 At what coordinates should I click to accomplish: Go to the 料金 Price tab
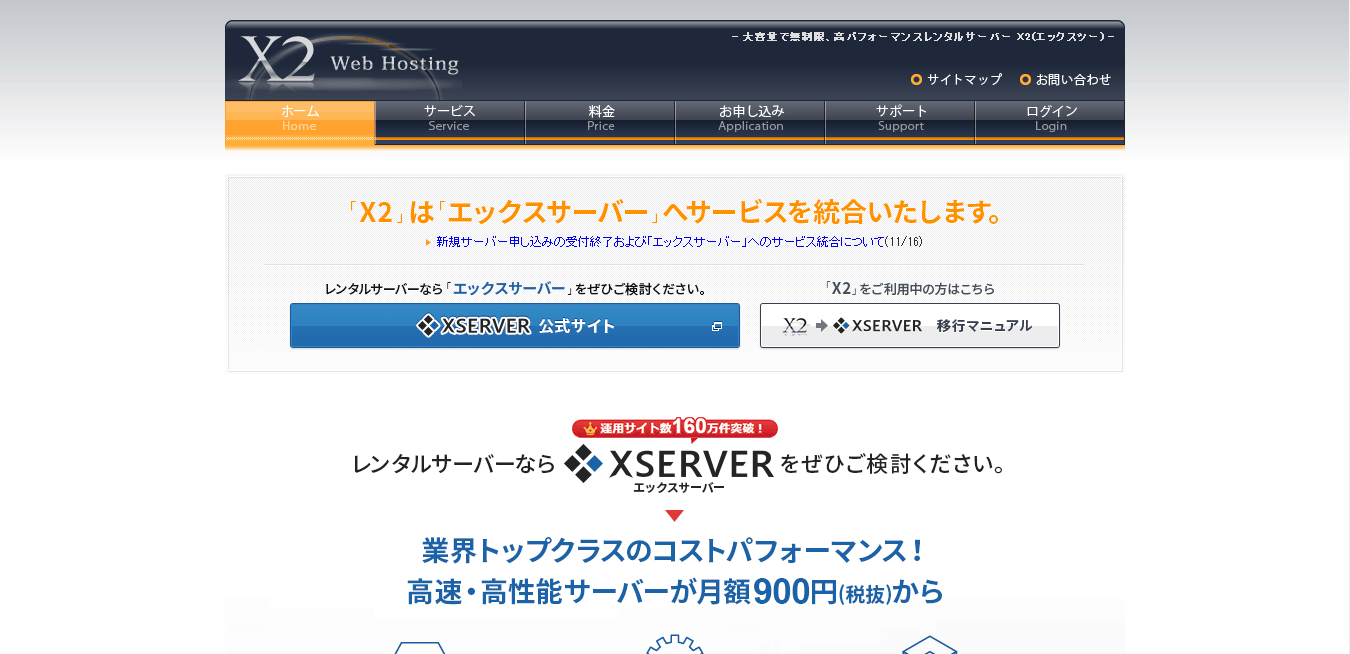[x=600, y=123]
